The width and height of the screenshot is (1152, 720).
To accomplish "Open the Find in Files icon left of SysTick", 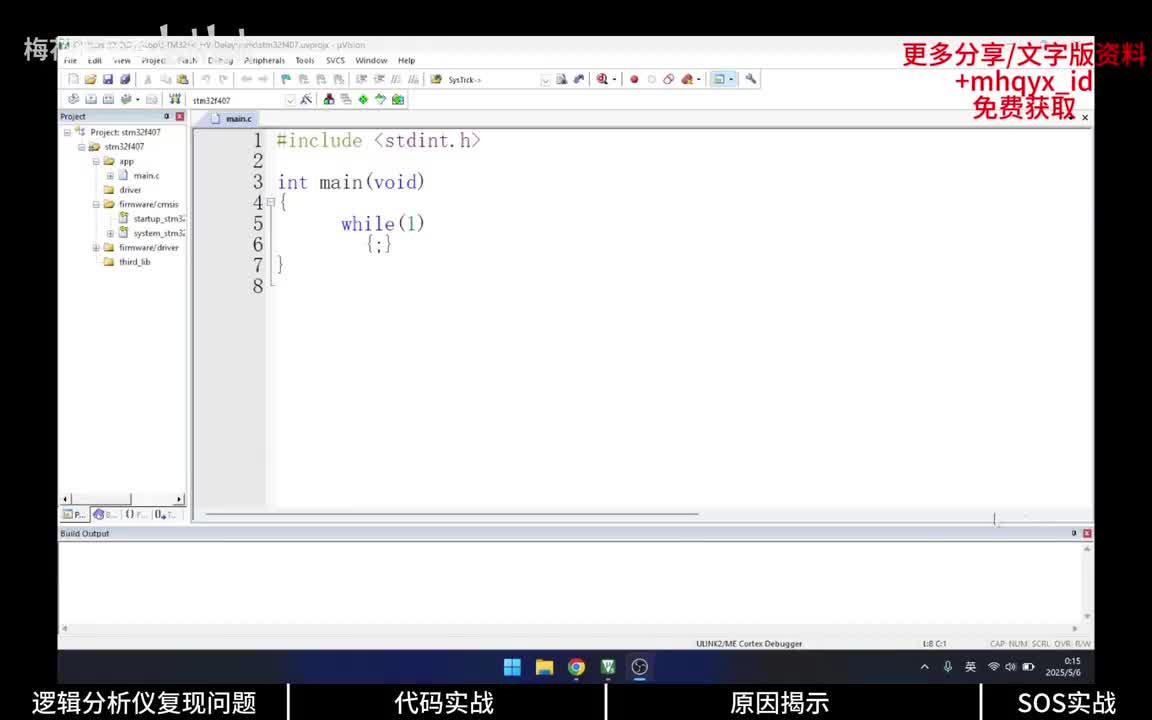I will (x=436, y=79).
